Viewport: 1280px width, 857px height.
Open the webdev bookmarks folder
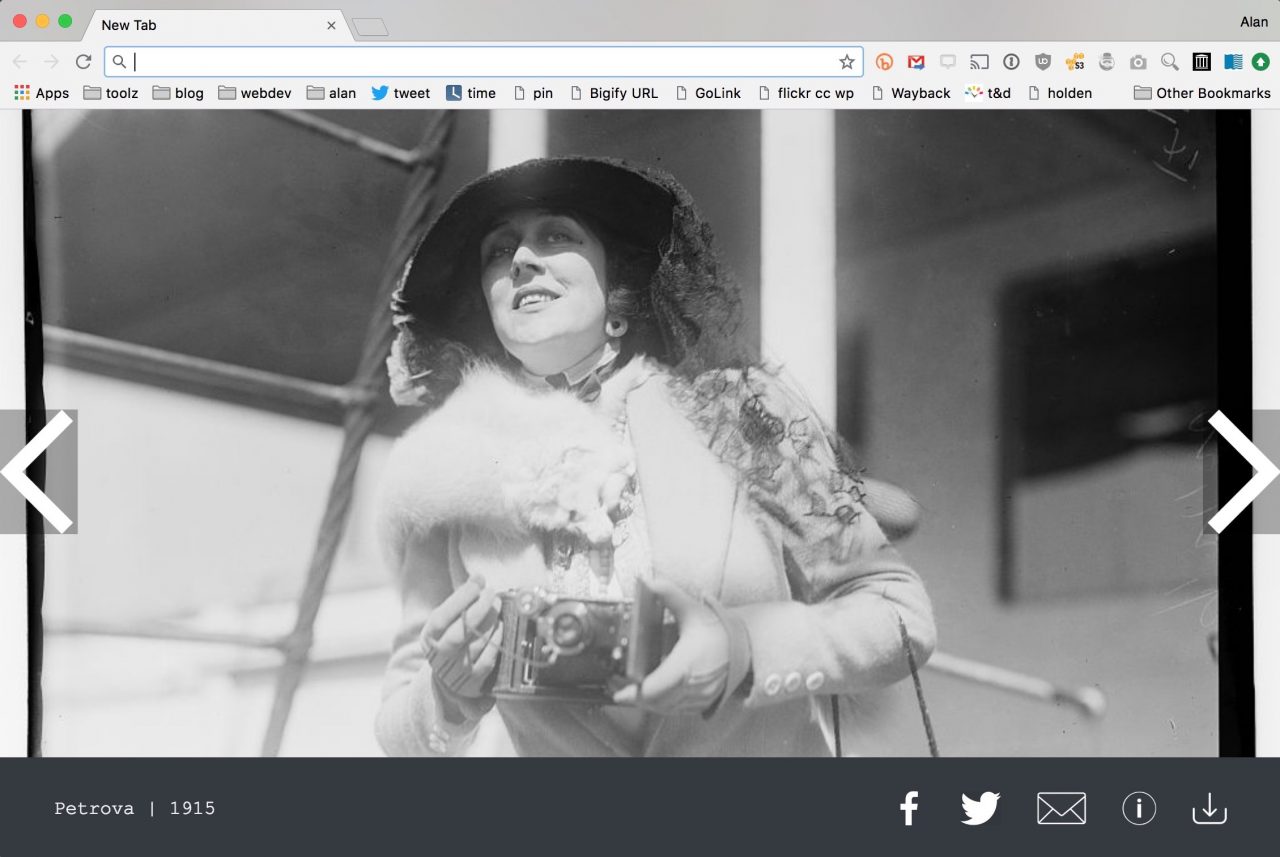tap(255, 93)
